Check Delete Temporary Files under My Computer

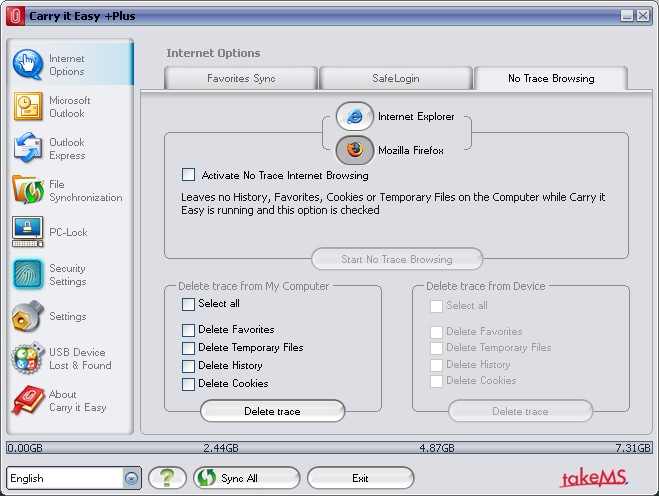(188, 348)
